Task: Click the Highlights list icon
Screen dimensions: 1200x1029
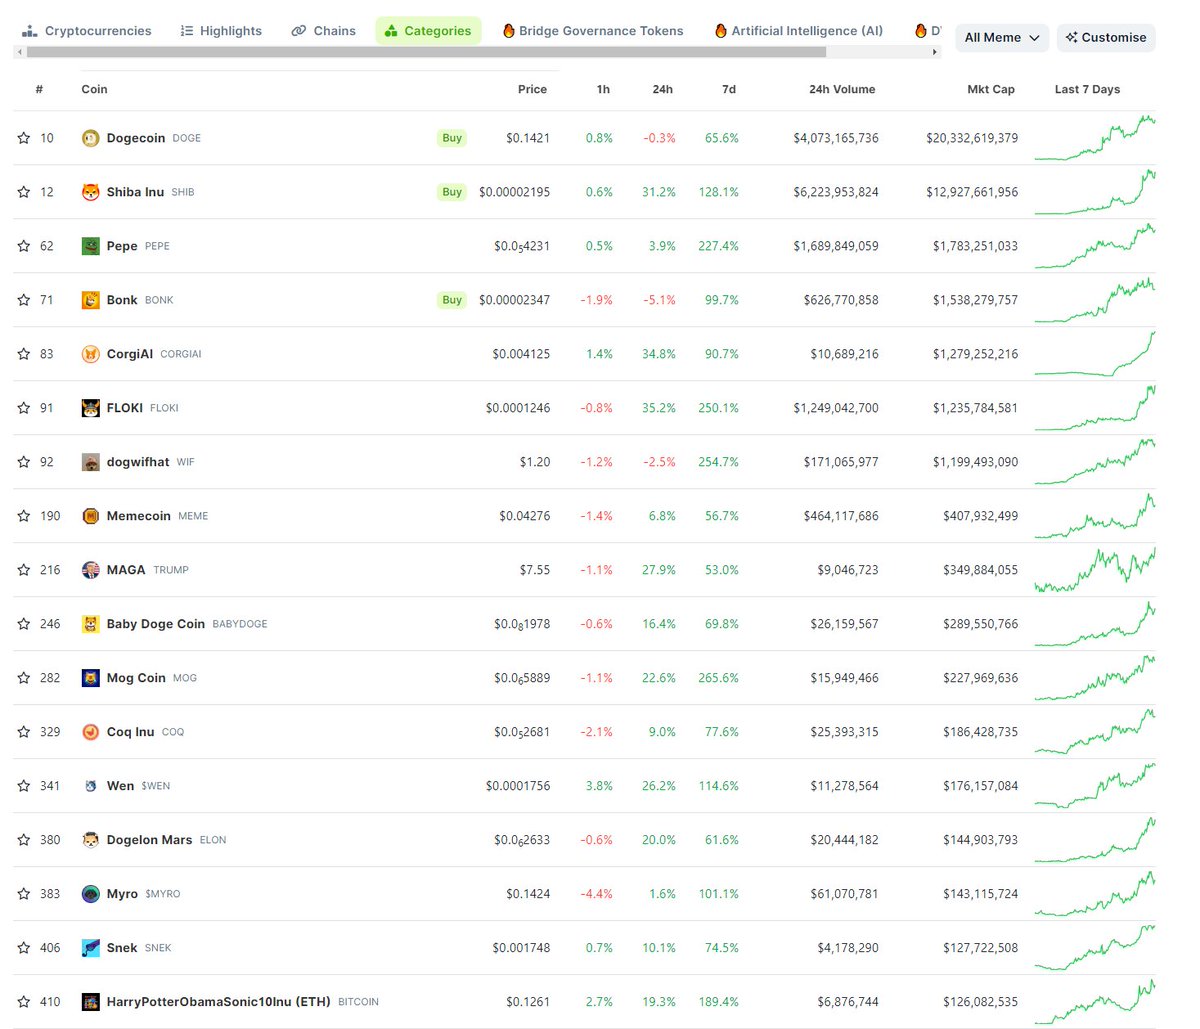Action: 186,30
